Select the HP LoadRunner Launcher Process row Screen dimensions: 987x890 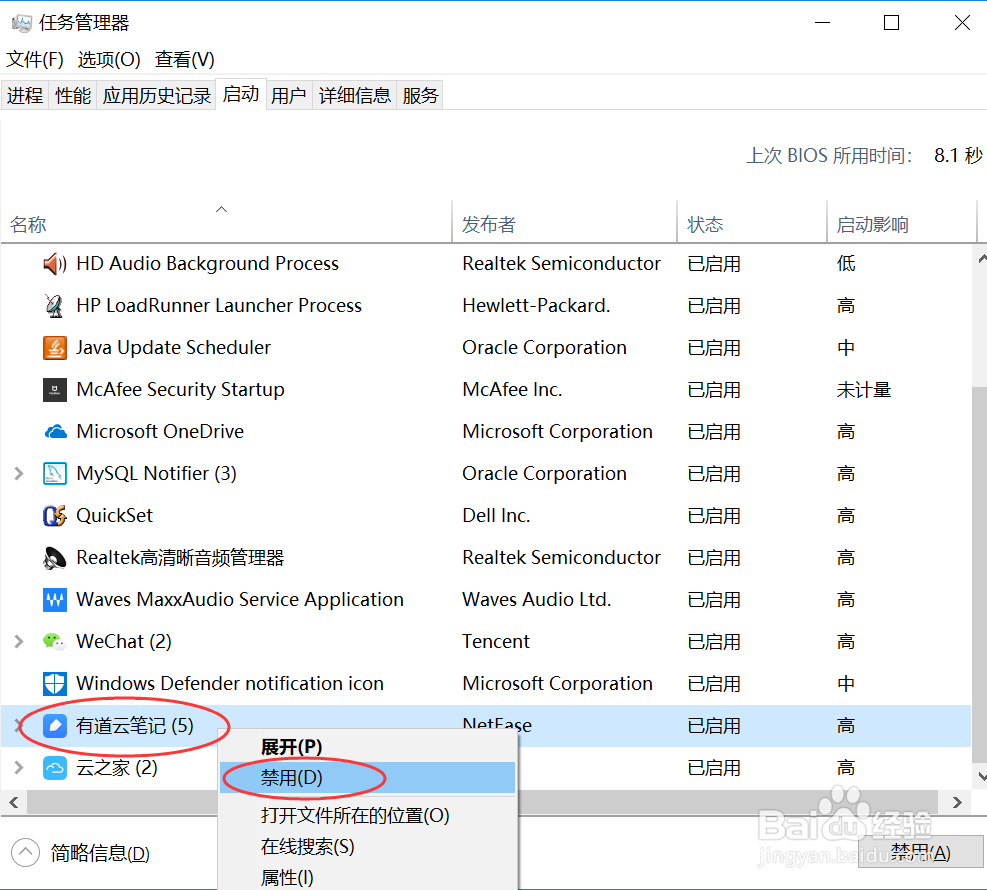coord(486,306)
